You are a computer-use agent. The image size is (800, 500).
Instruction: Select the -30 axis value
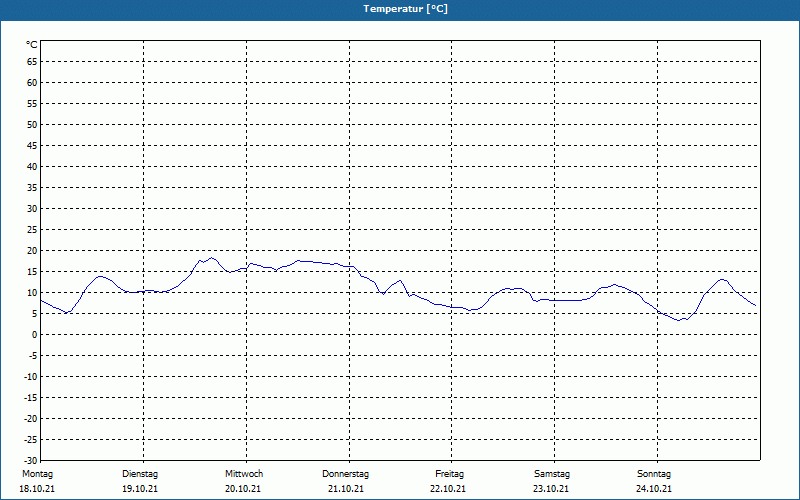(x=31, y=460)
